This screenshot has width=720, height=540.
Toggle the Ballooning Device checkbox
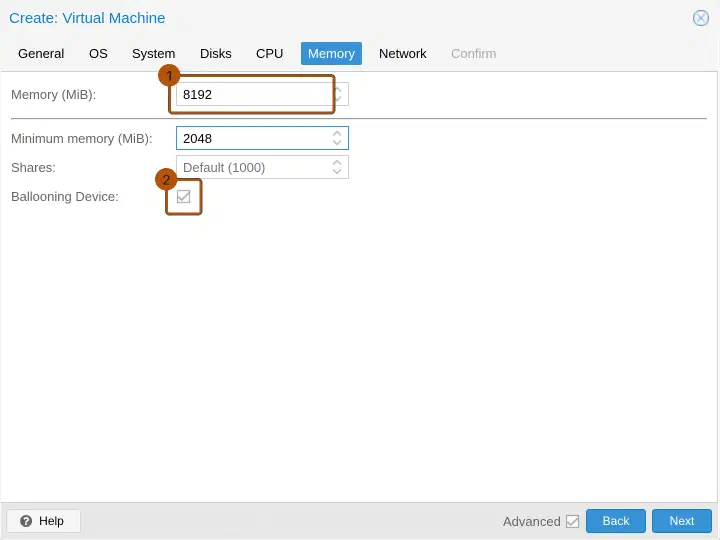(x=183, y=197)
